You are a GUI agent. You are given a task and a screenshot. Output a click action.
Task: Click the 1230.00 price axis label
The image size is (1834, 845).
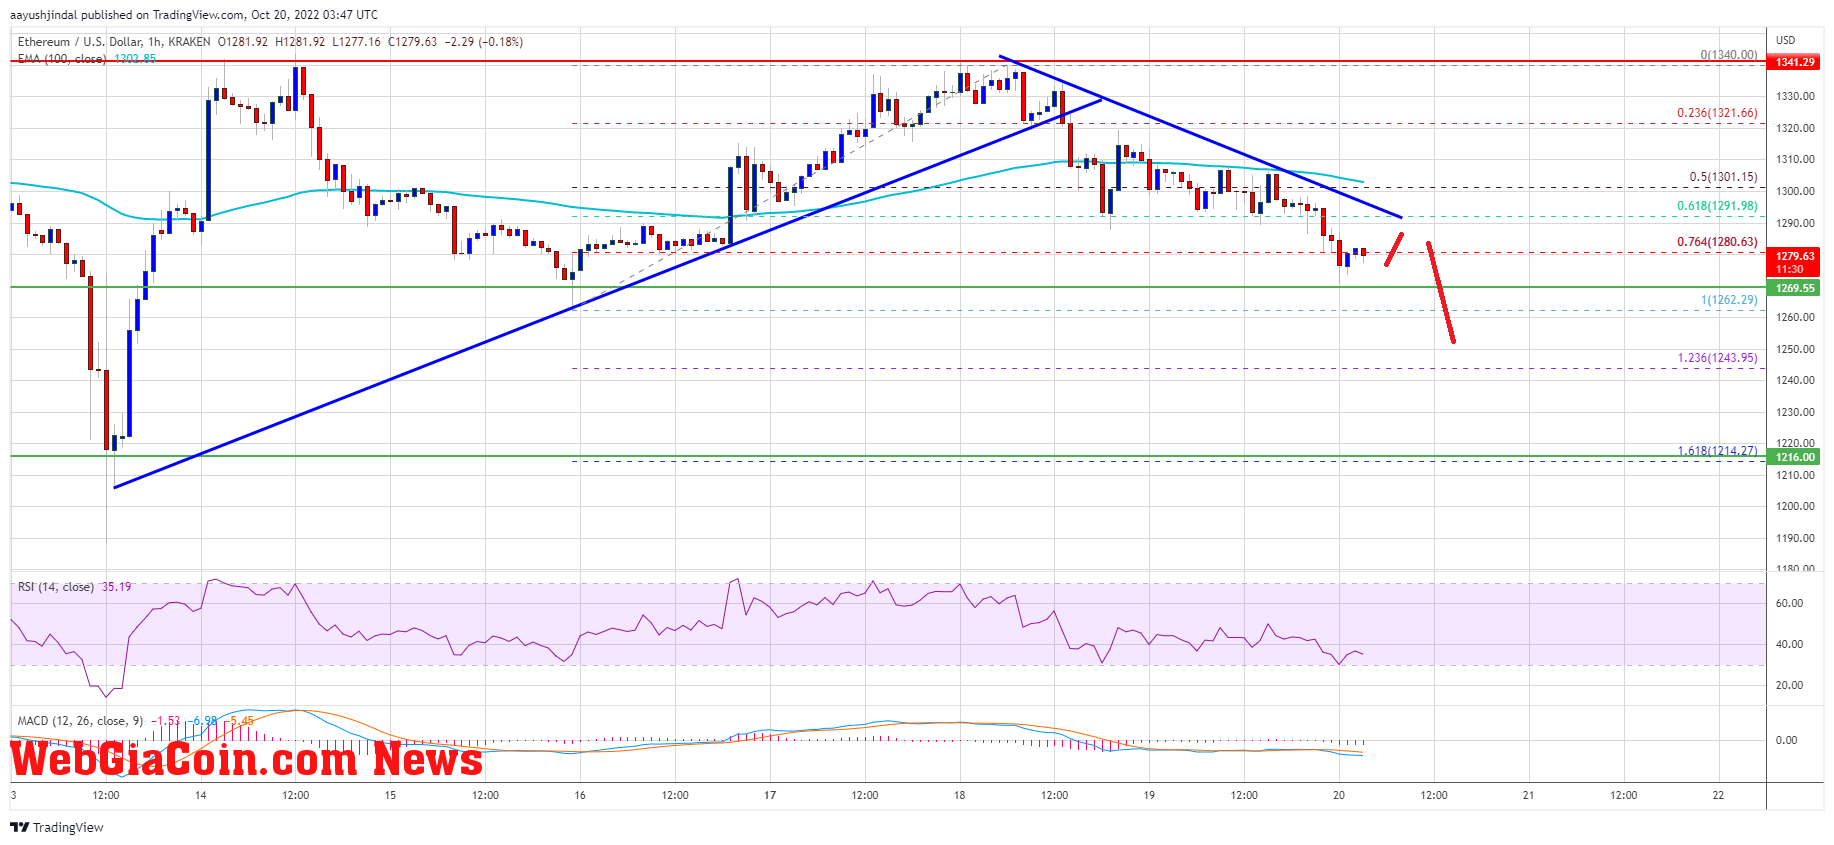pos(1795,412)
